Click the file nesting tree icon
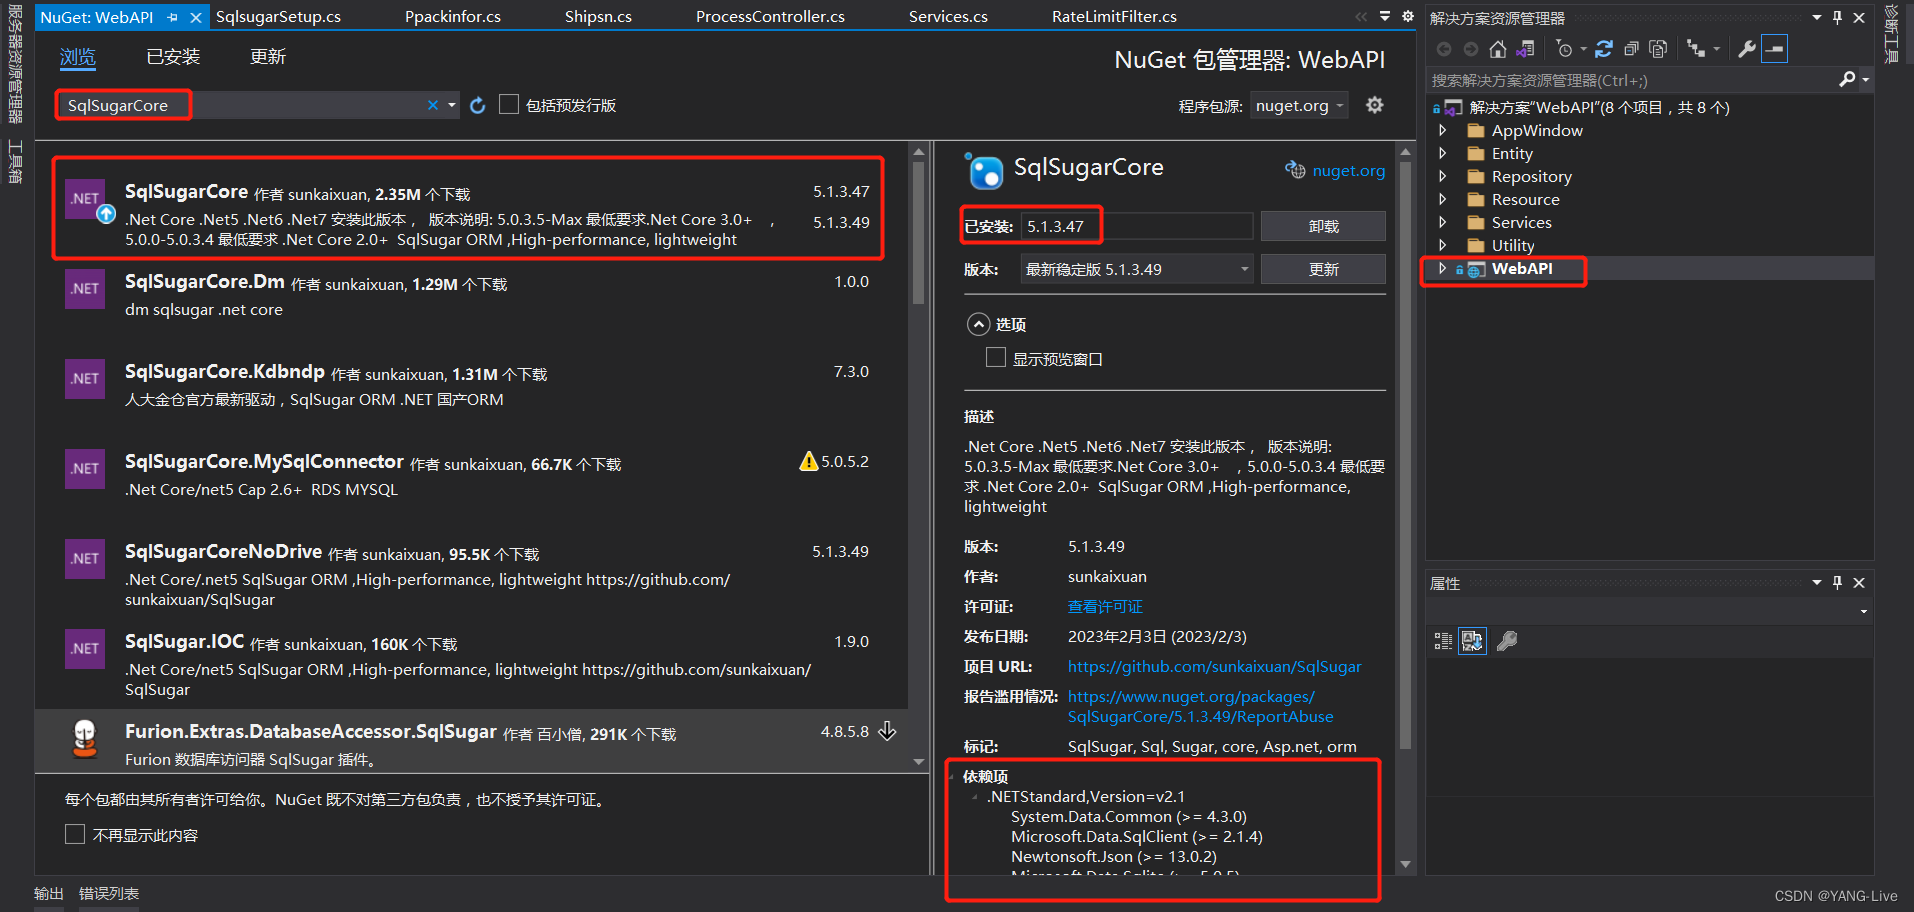The width and height of the screenshot is (1914, 912). point(1696,49)
